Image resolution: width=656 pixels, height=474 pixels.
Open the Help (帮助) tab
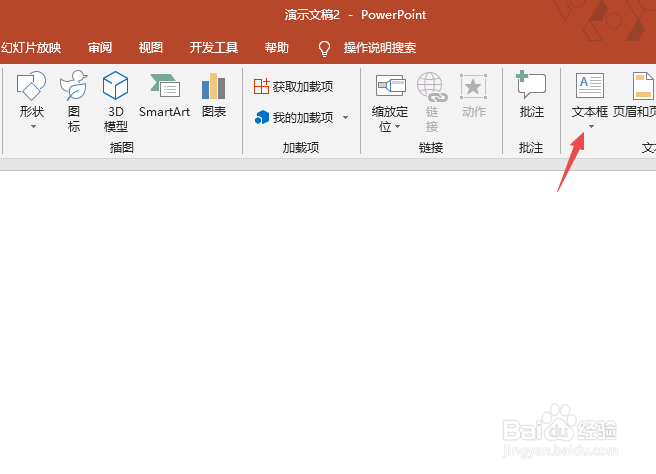pyautogui.click(x=277, y=48)
